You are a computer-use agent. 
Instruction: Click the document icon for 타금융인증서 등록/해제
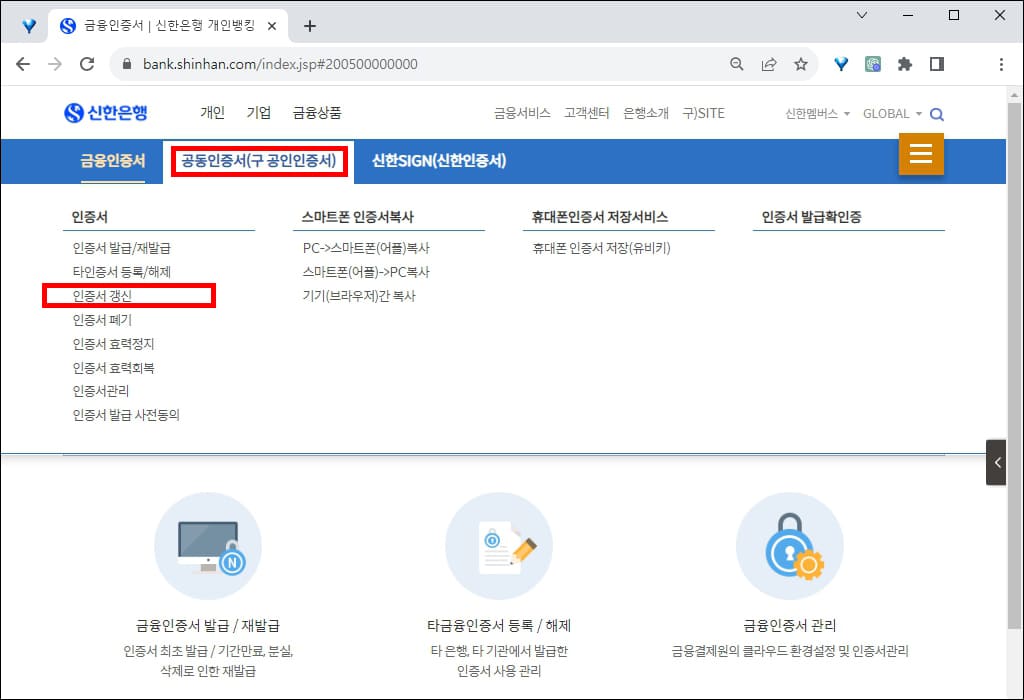(x=500, y=545)
